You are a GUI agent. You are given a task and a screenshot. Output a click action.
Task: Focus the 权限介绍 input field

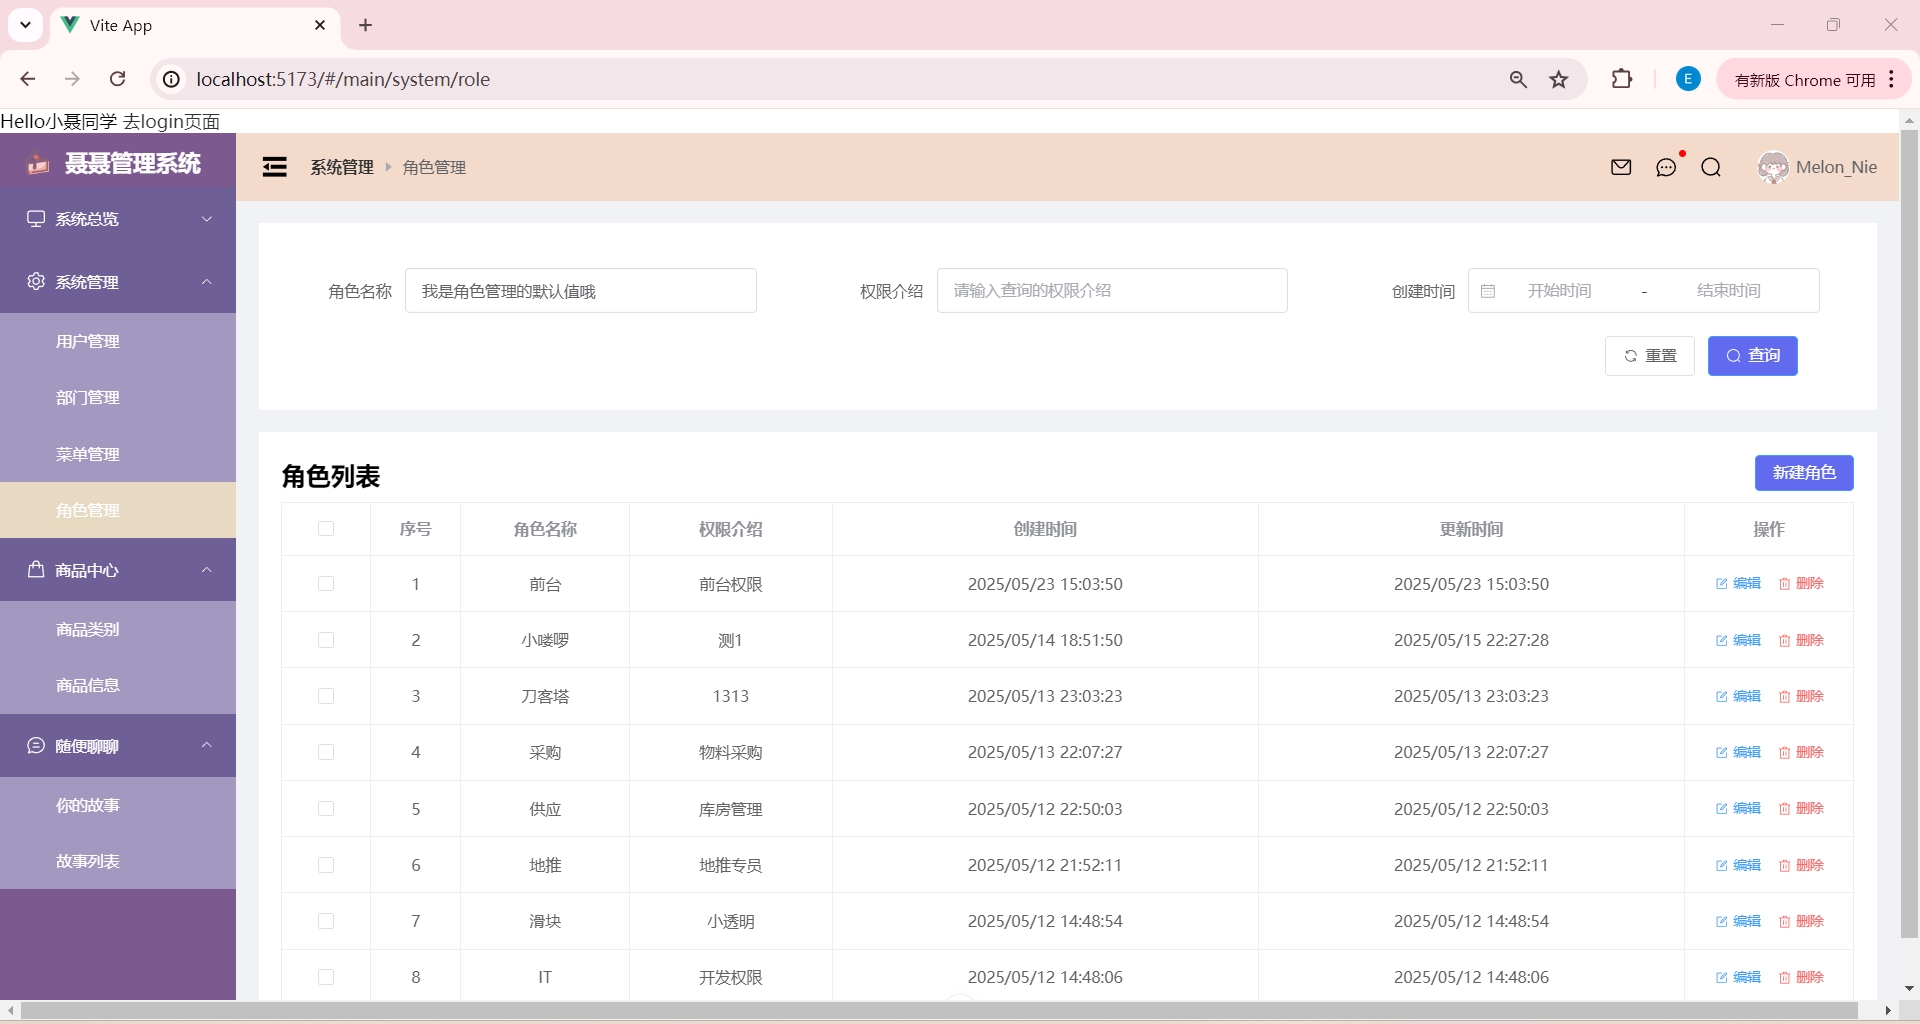point(1112,291)
